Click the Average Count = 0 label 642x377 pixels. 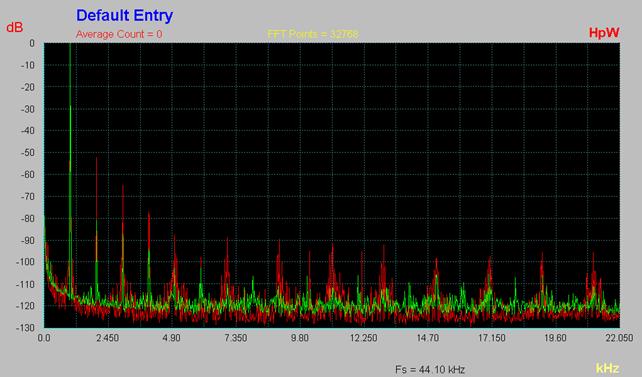point(119,34)
